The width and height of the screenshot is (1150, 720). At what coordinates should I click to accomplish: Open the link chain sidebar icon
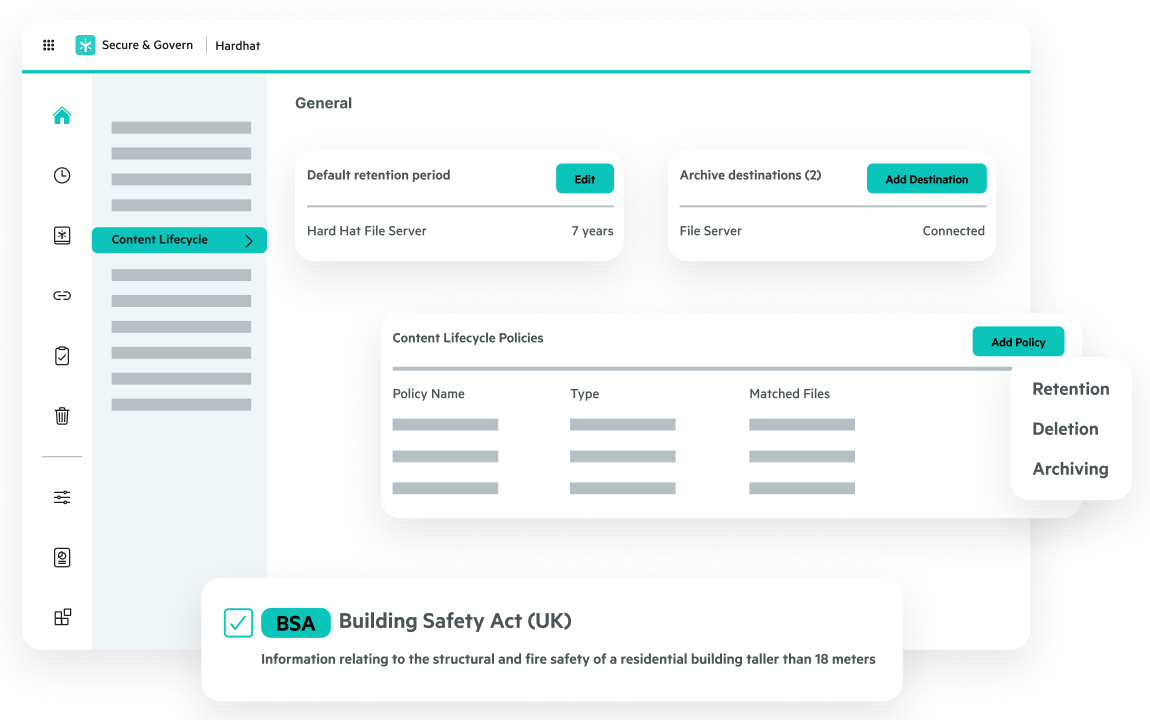[x=62, y=295]
